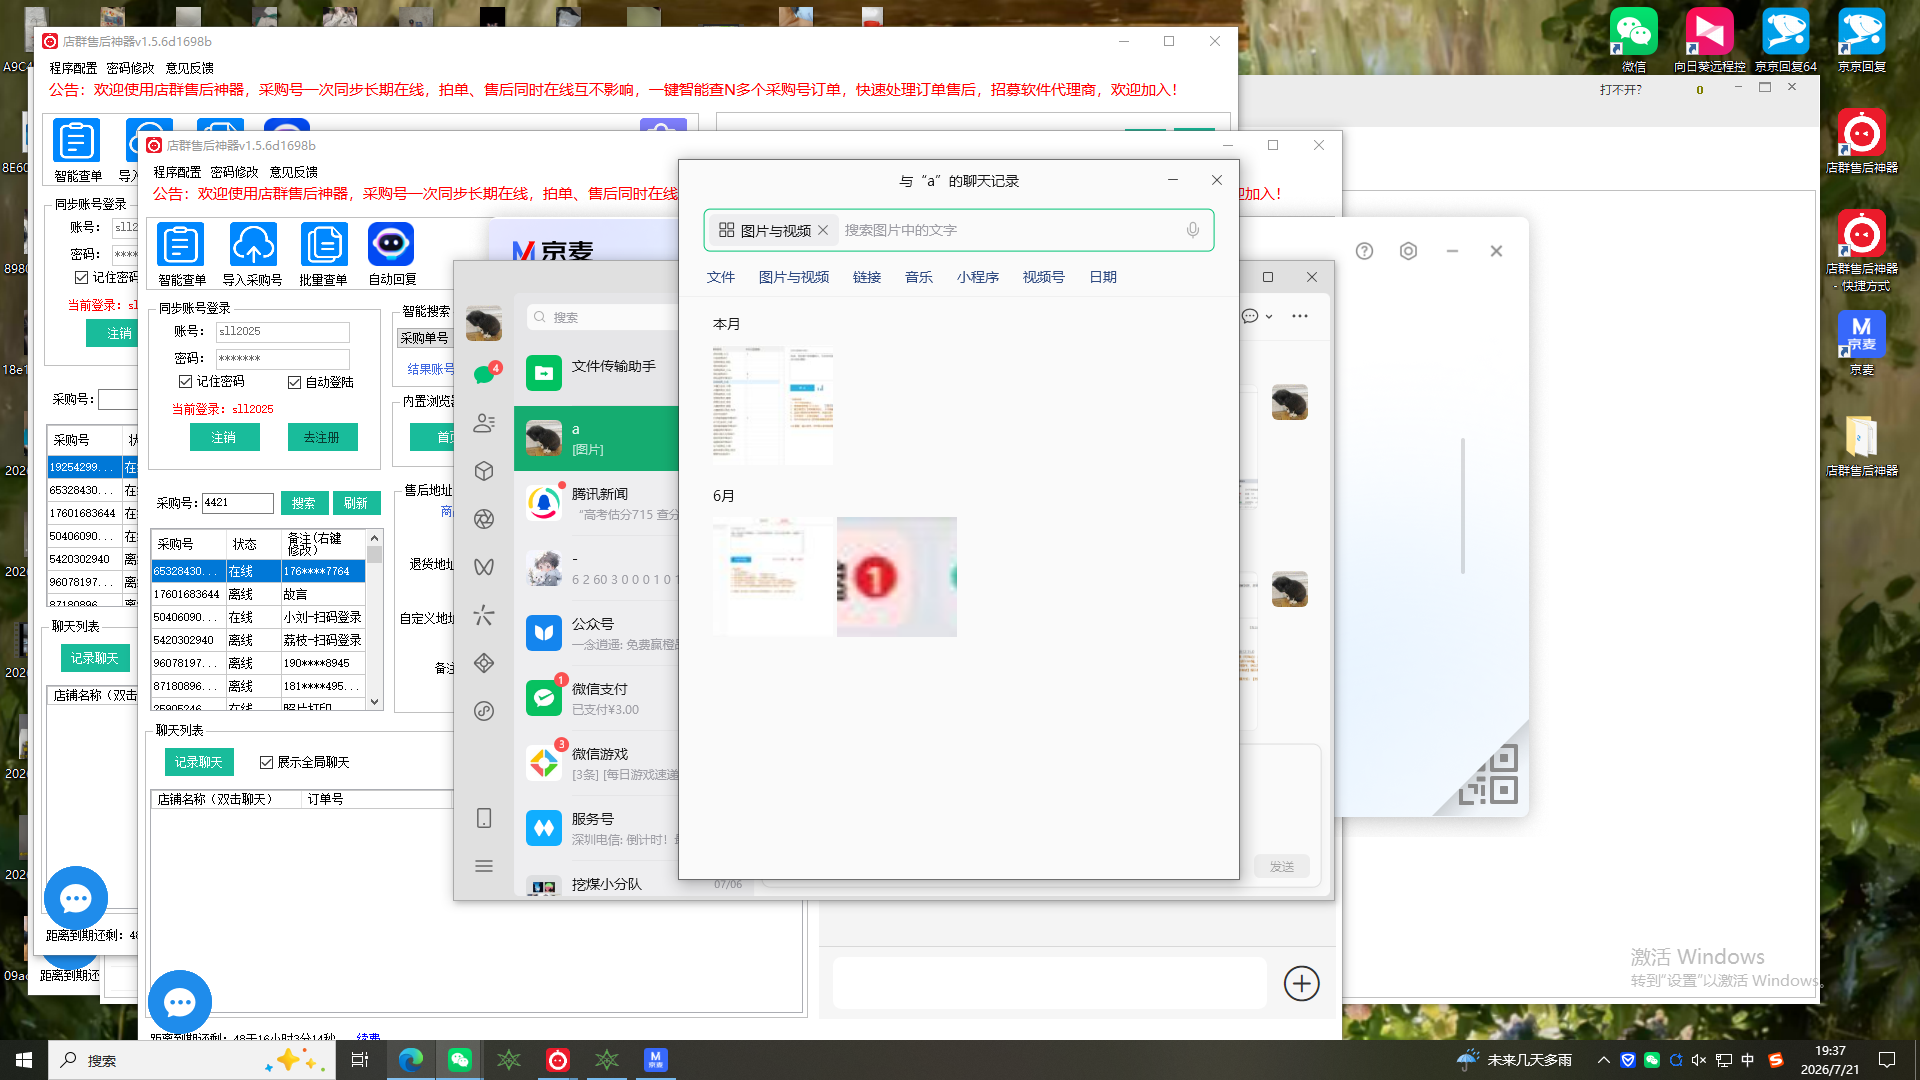Switch to the 视频号 tab
Image resolution: width=1920 pixels, height=1080 pixels.
(1044, 277)
